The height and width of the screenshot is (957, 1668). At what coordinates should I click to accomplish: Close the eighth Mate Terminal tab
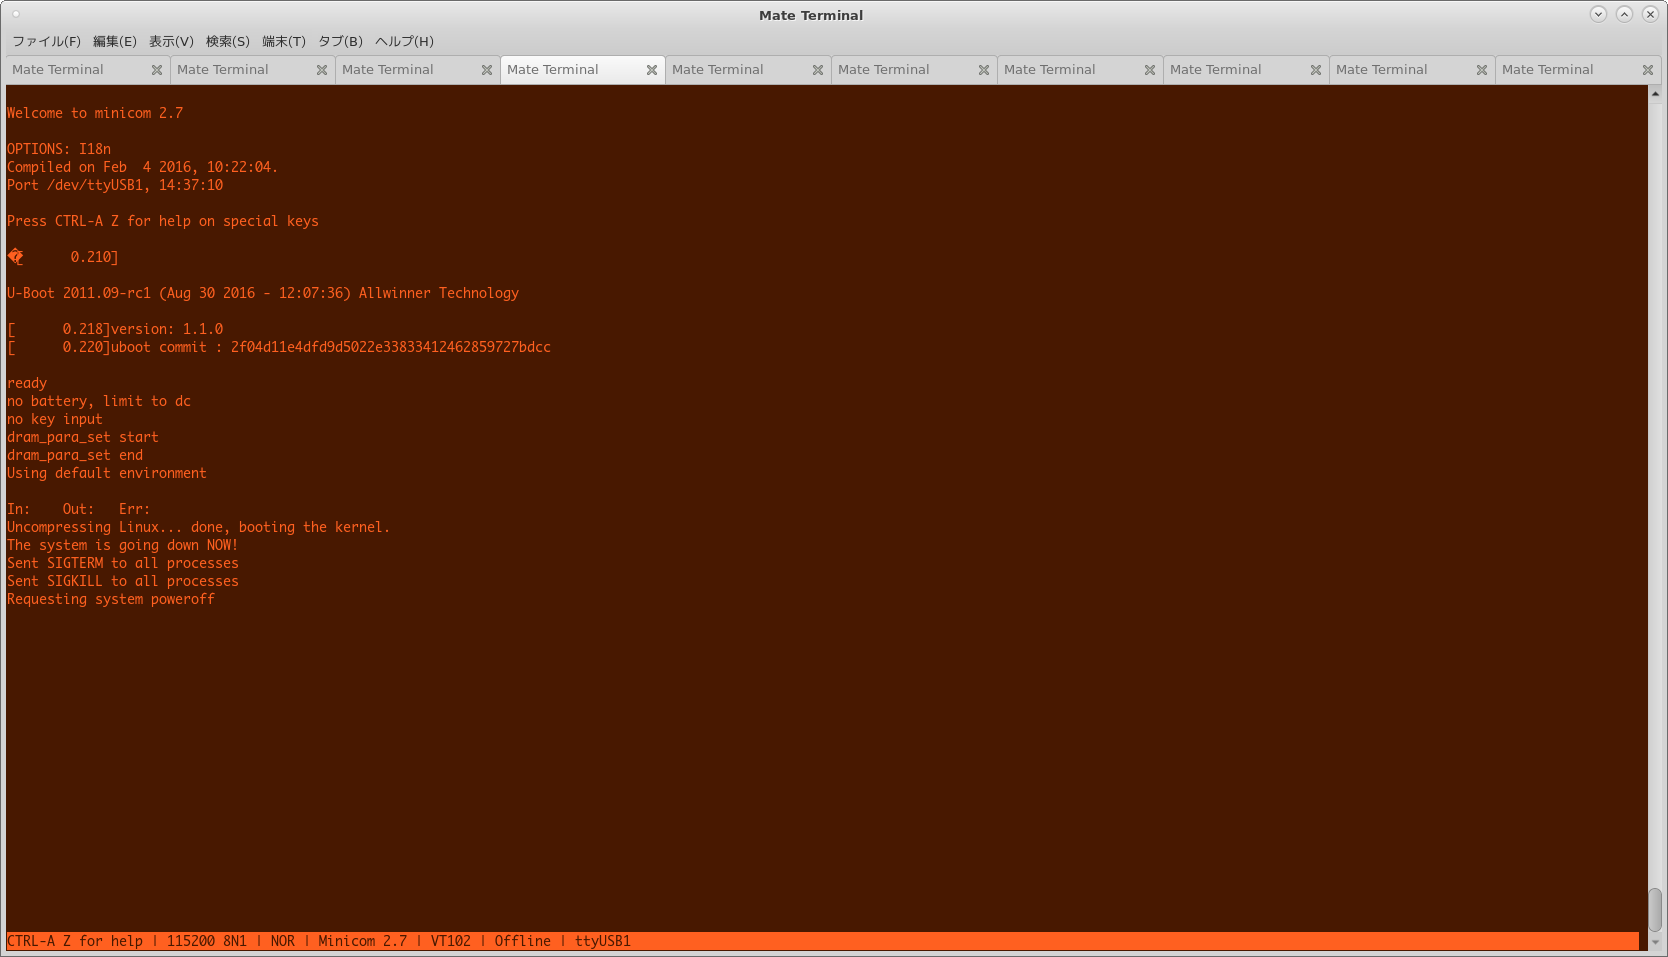pyautogui.click(x=1315, y=70)
